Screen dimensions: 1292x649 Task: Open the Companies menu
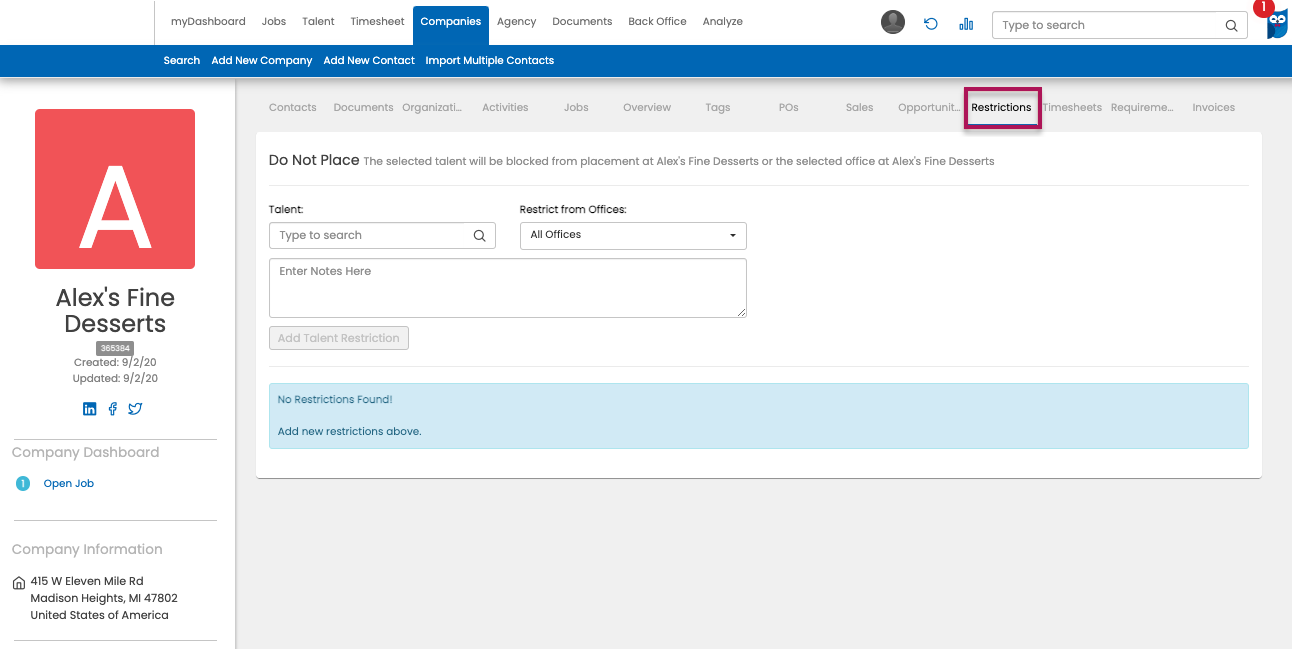(451, 23)
